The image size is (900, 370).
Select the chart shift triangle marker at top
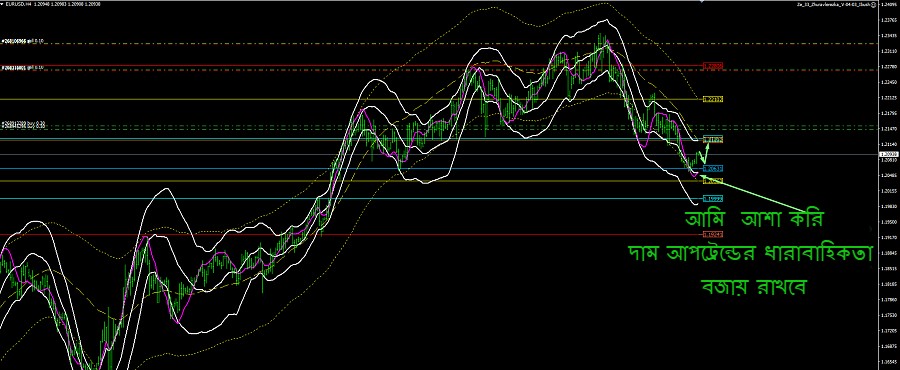pyautogui.click(x=701, y=2)
